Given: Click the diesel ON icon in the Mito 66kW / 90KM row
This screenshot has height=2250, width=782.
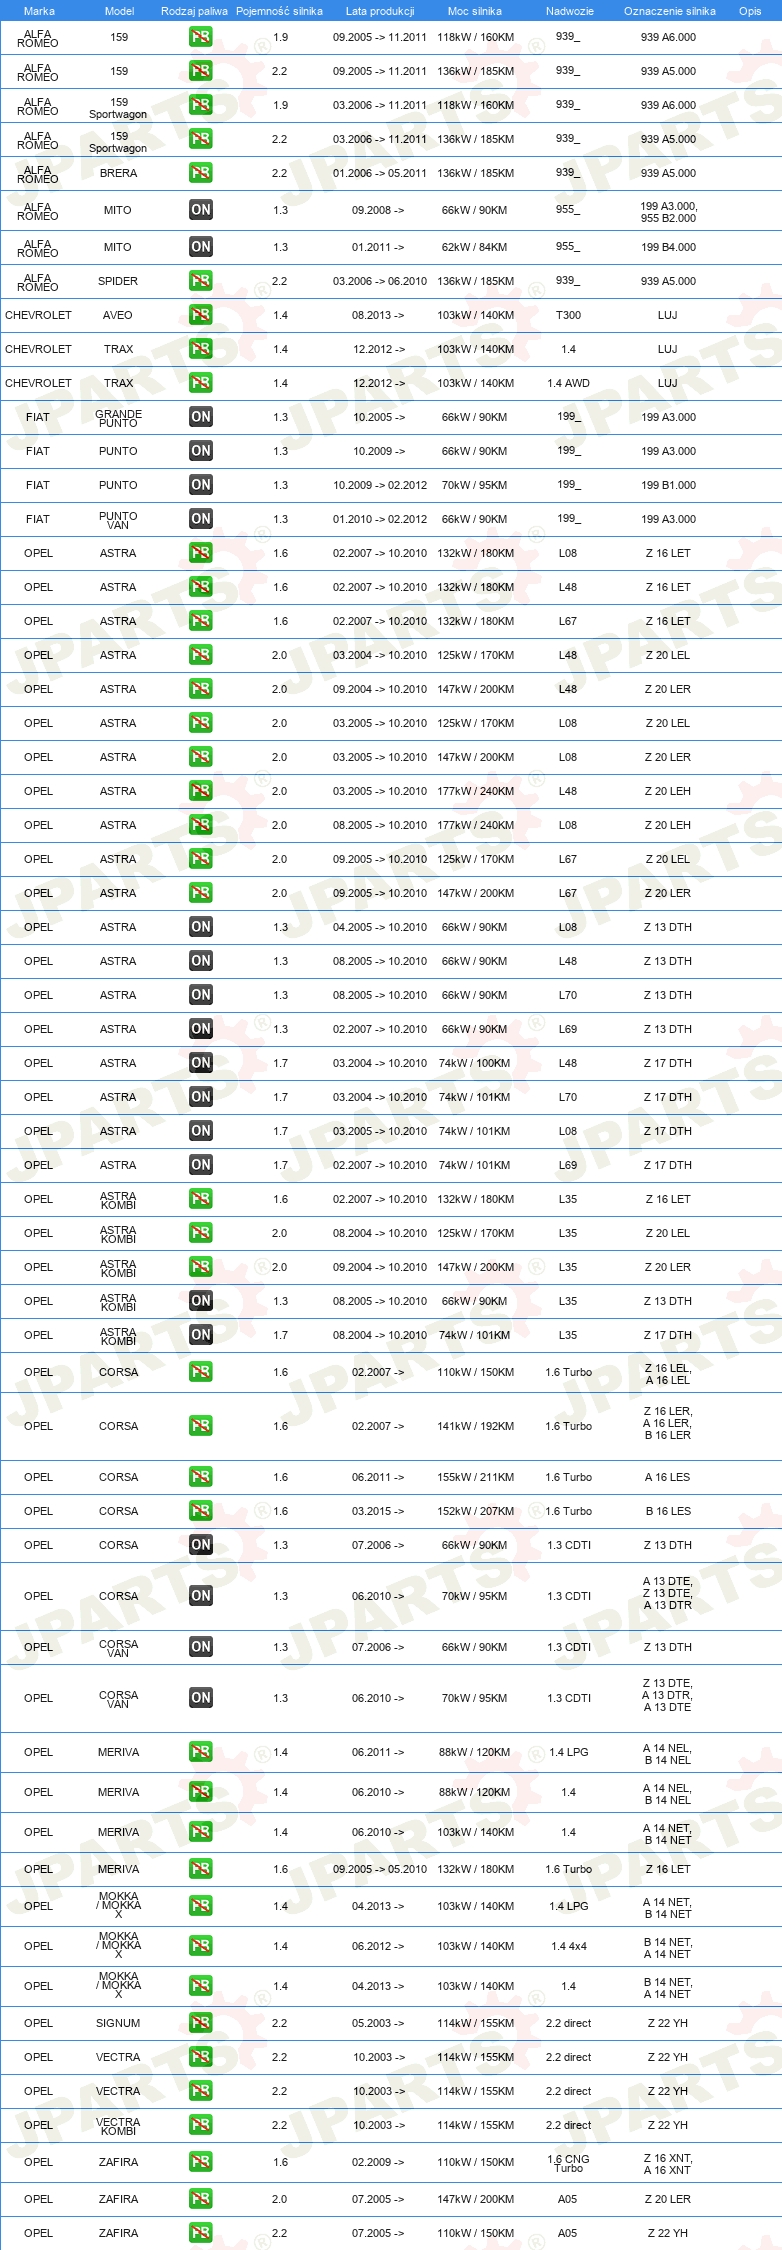Looking at the screenshot, I should pyautogui.click(x=200, y=210).
